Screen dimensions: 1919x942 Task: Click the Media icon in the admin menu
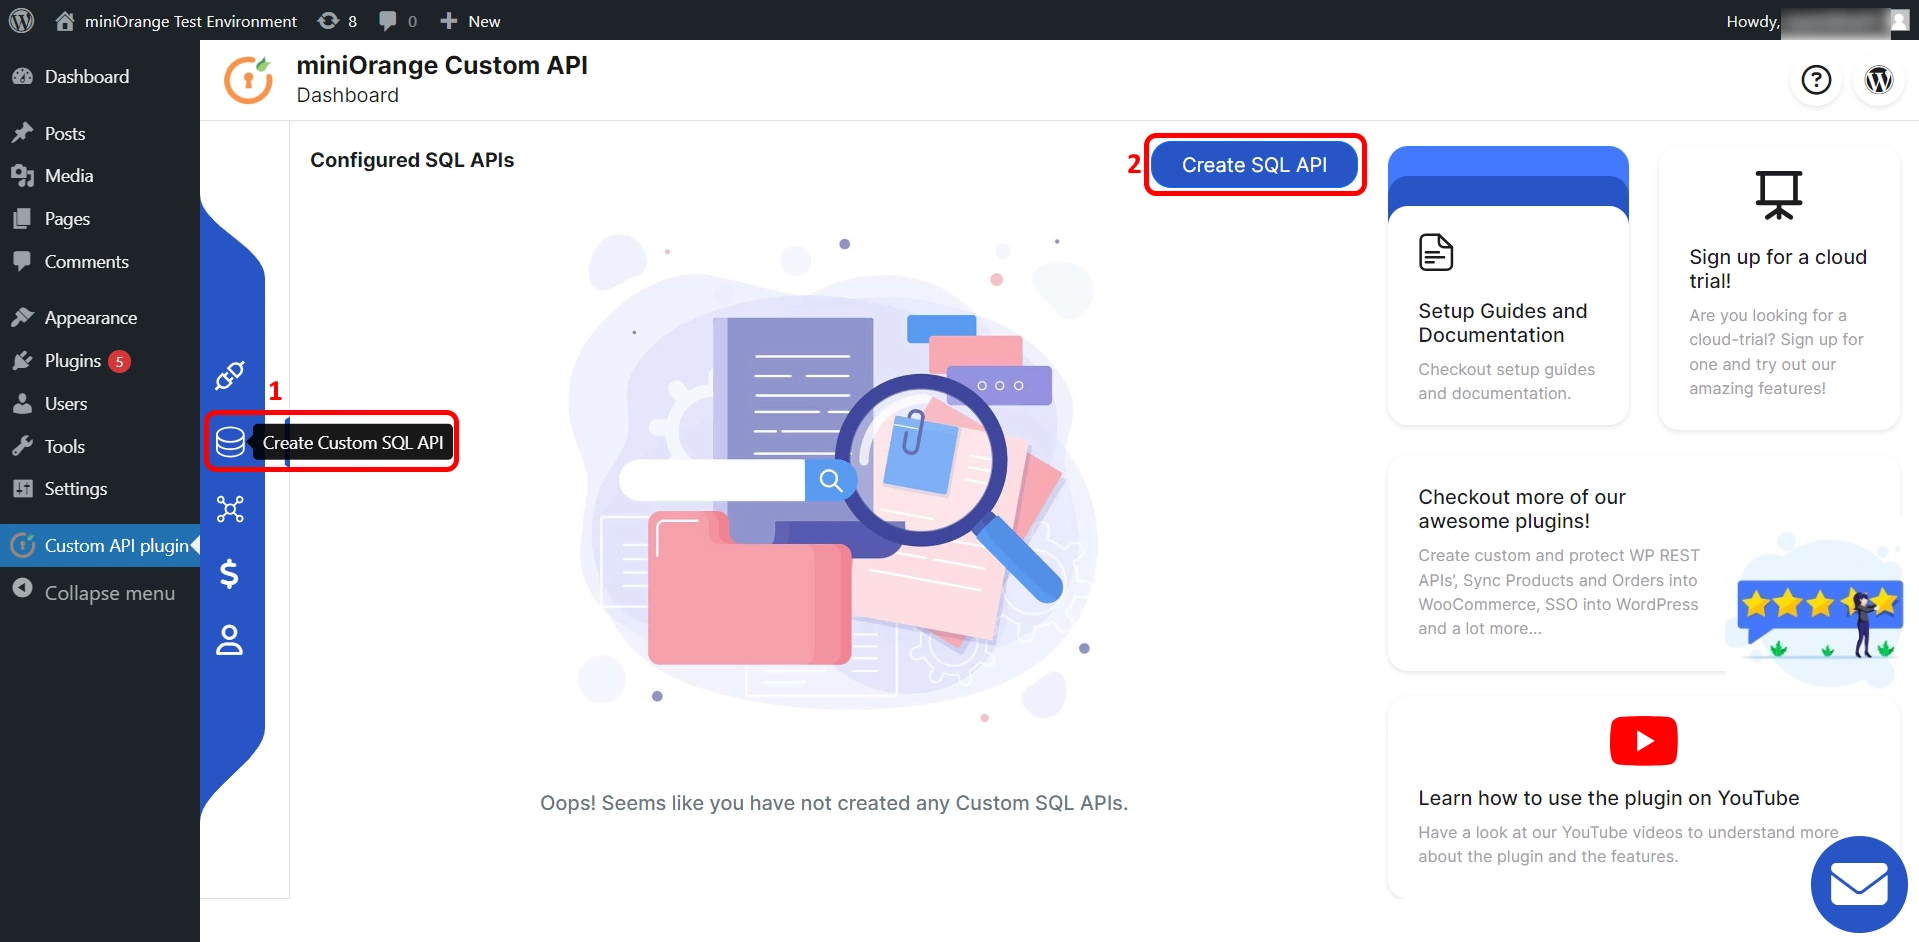[x=22, y=176]
